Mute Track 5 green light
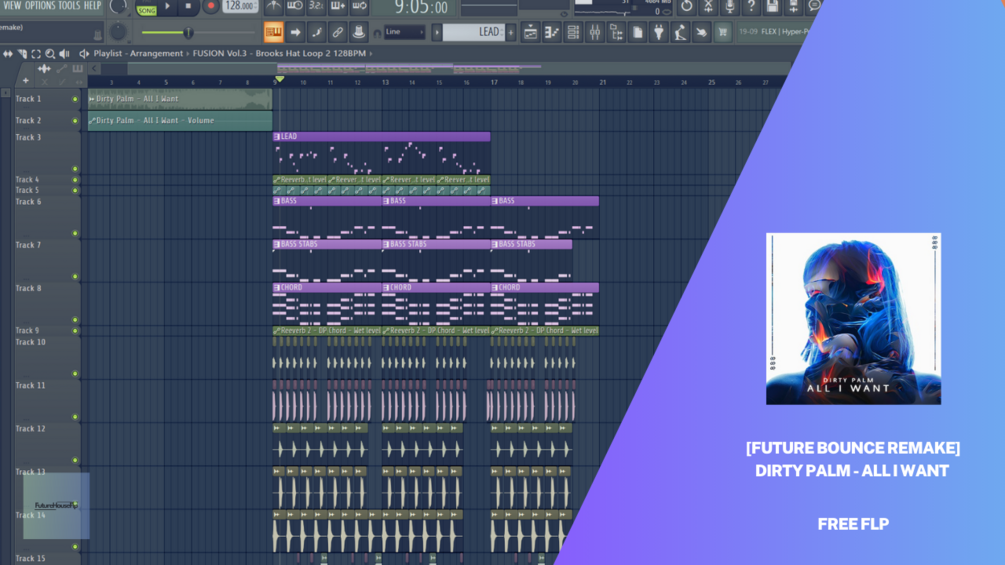 75,190
